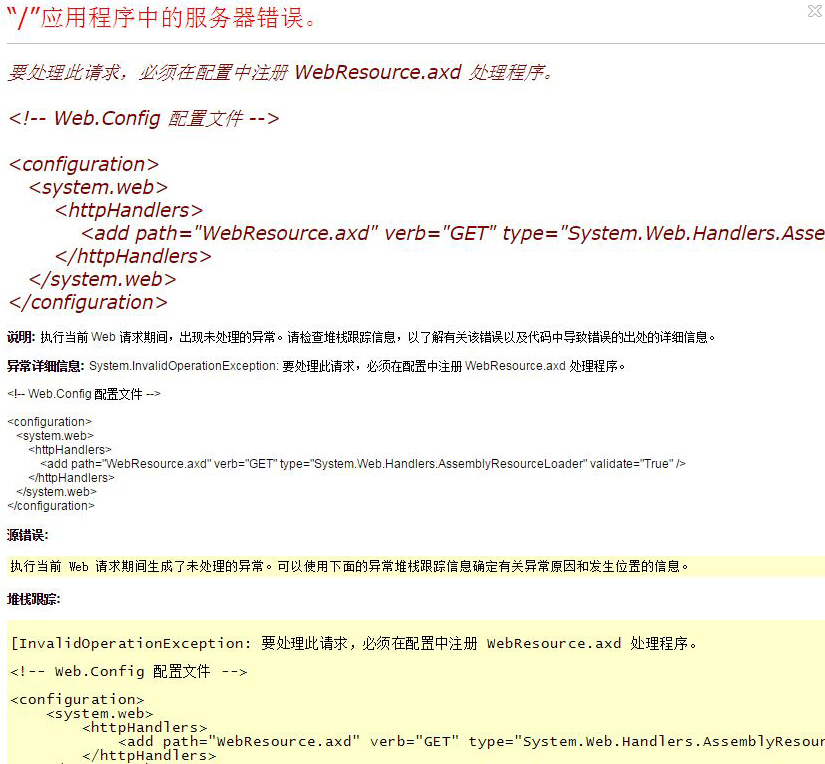Screen dimensions: 825x764
Task: Click the large italic opening <configuration> tag
Action: pos(83,164)
